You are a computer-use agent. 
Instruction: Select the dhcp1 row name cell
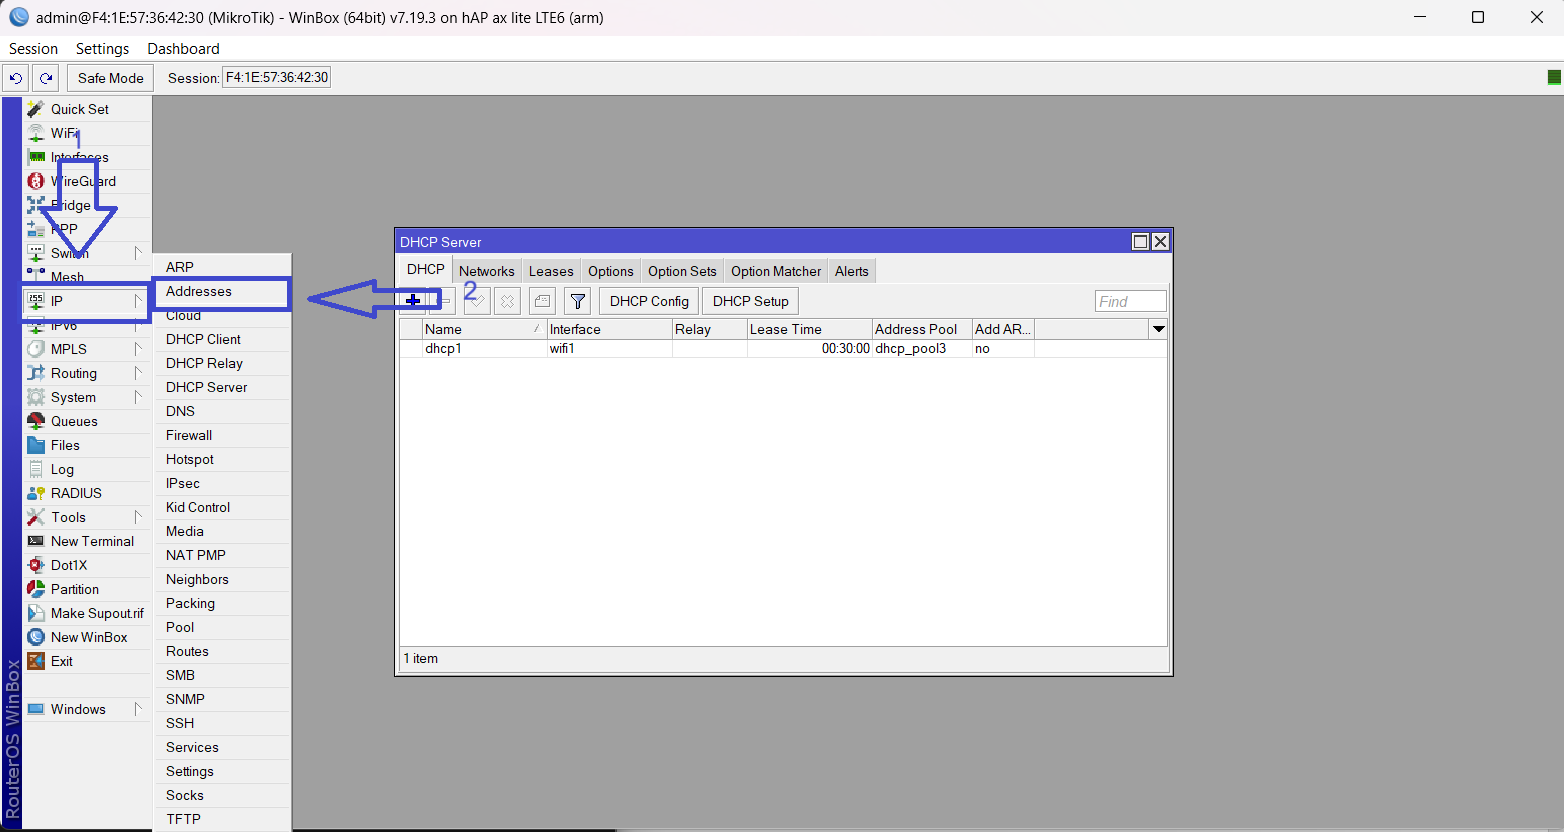(484, 349)
